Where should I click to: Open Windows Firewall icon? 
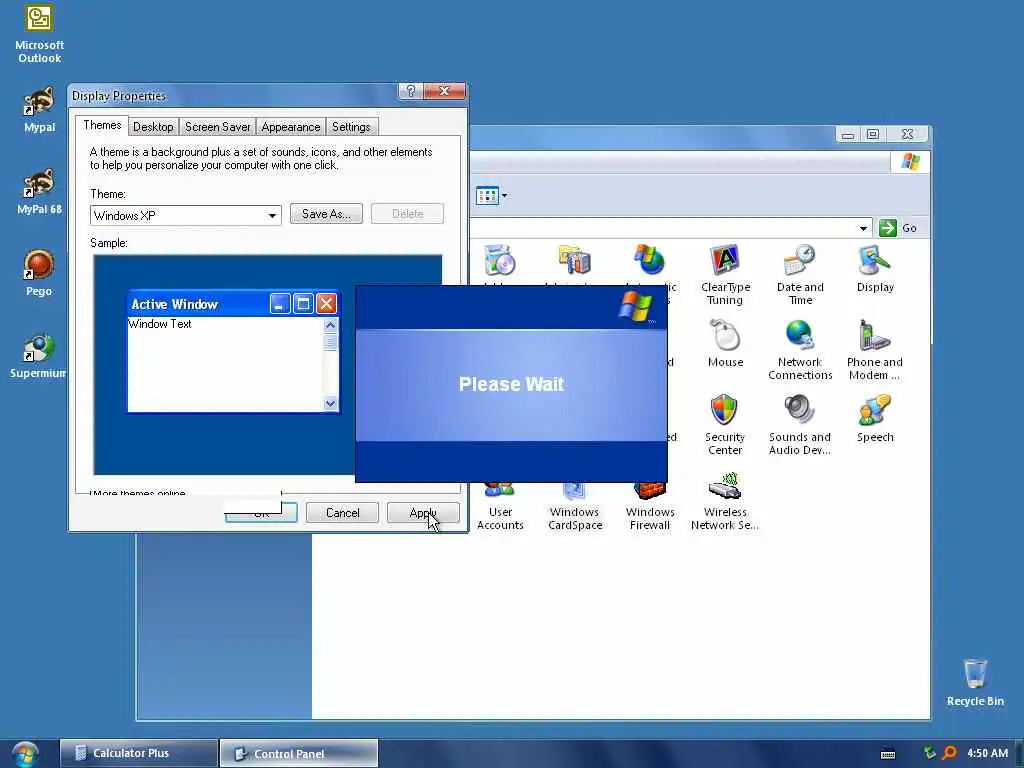pyautogui.click(x=650, y=507)
